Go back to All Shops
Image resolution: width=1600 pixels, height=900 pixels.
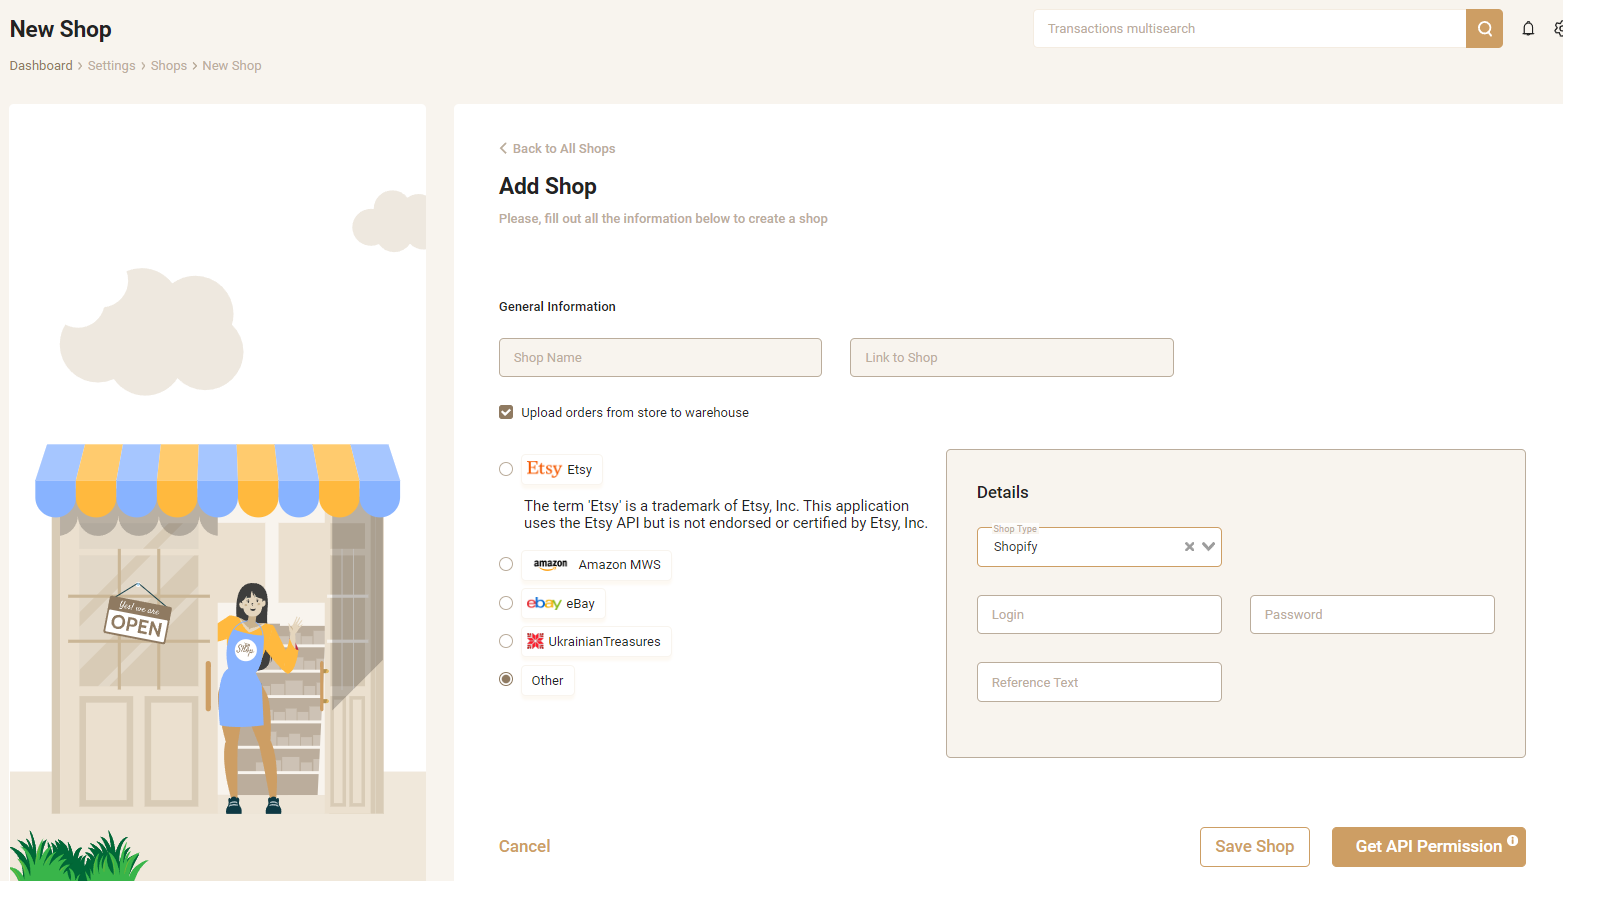coord(557,148)
